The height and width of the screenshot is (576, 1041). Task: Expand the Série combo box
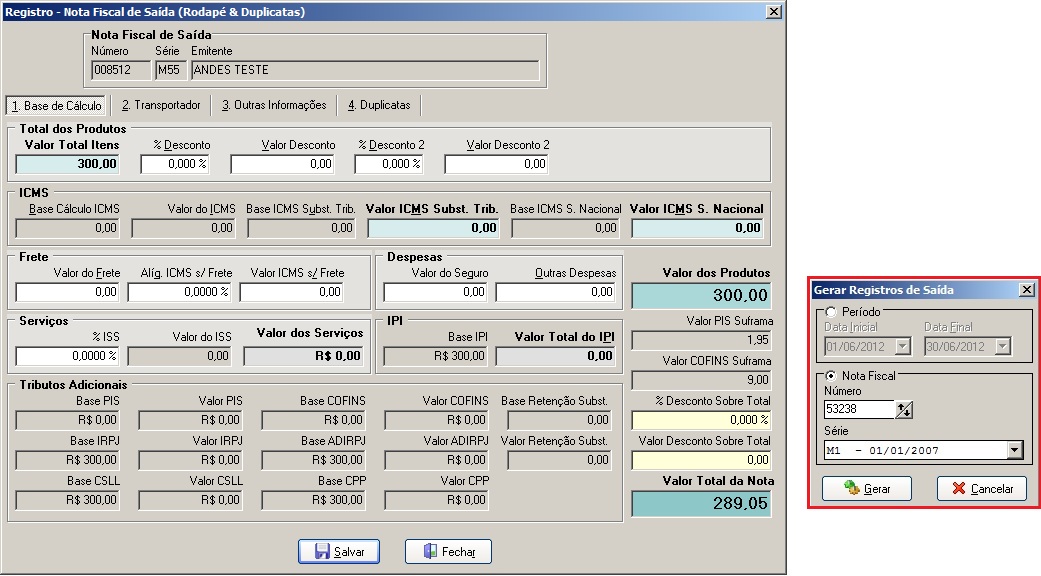(x=1014, y=451)
